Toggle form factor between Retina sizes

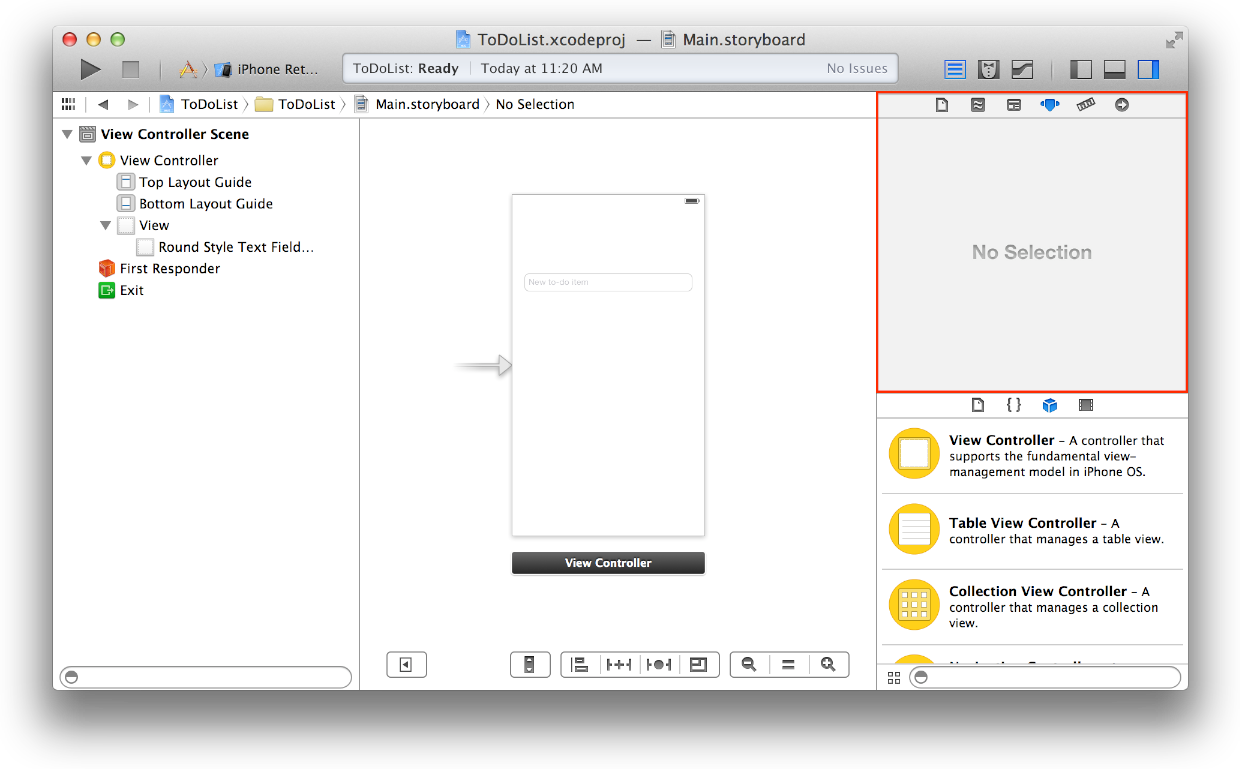tap(530, 664)
